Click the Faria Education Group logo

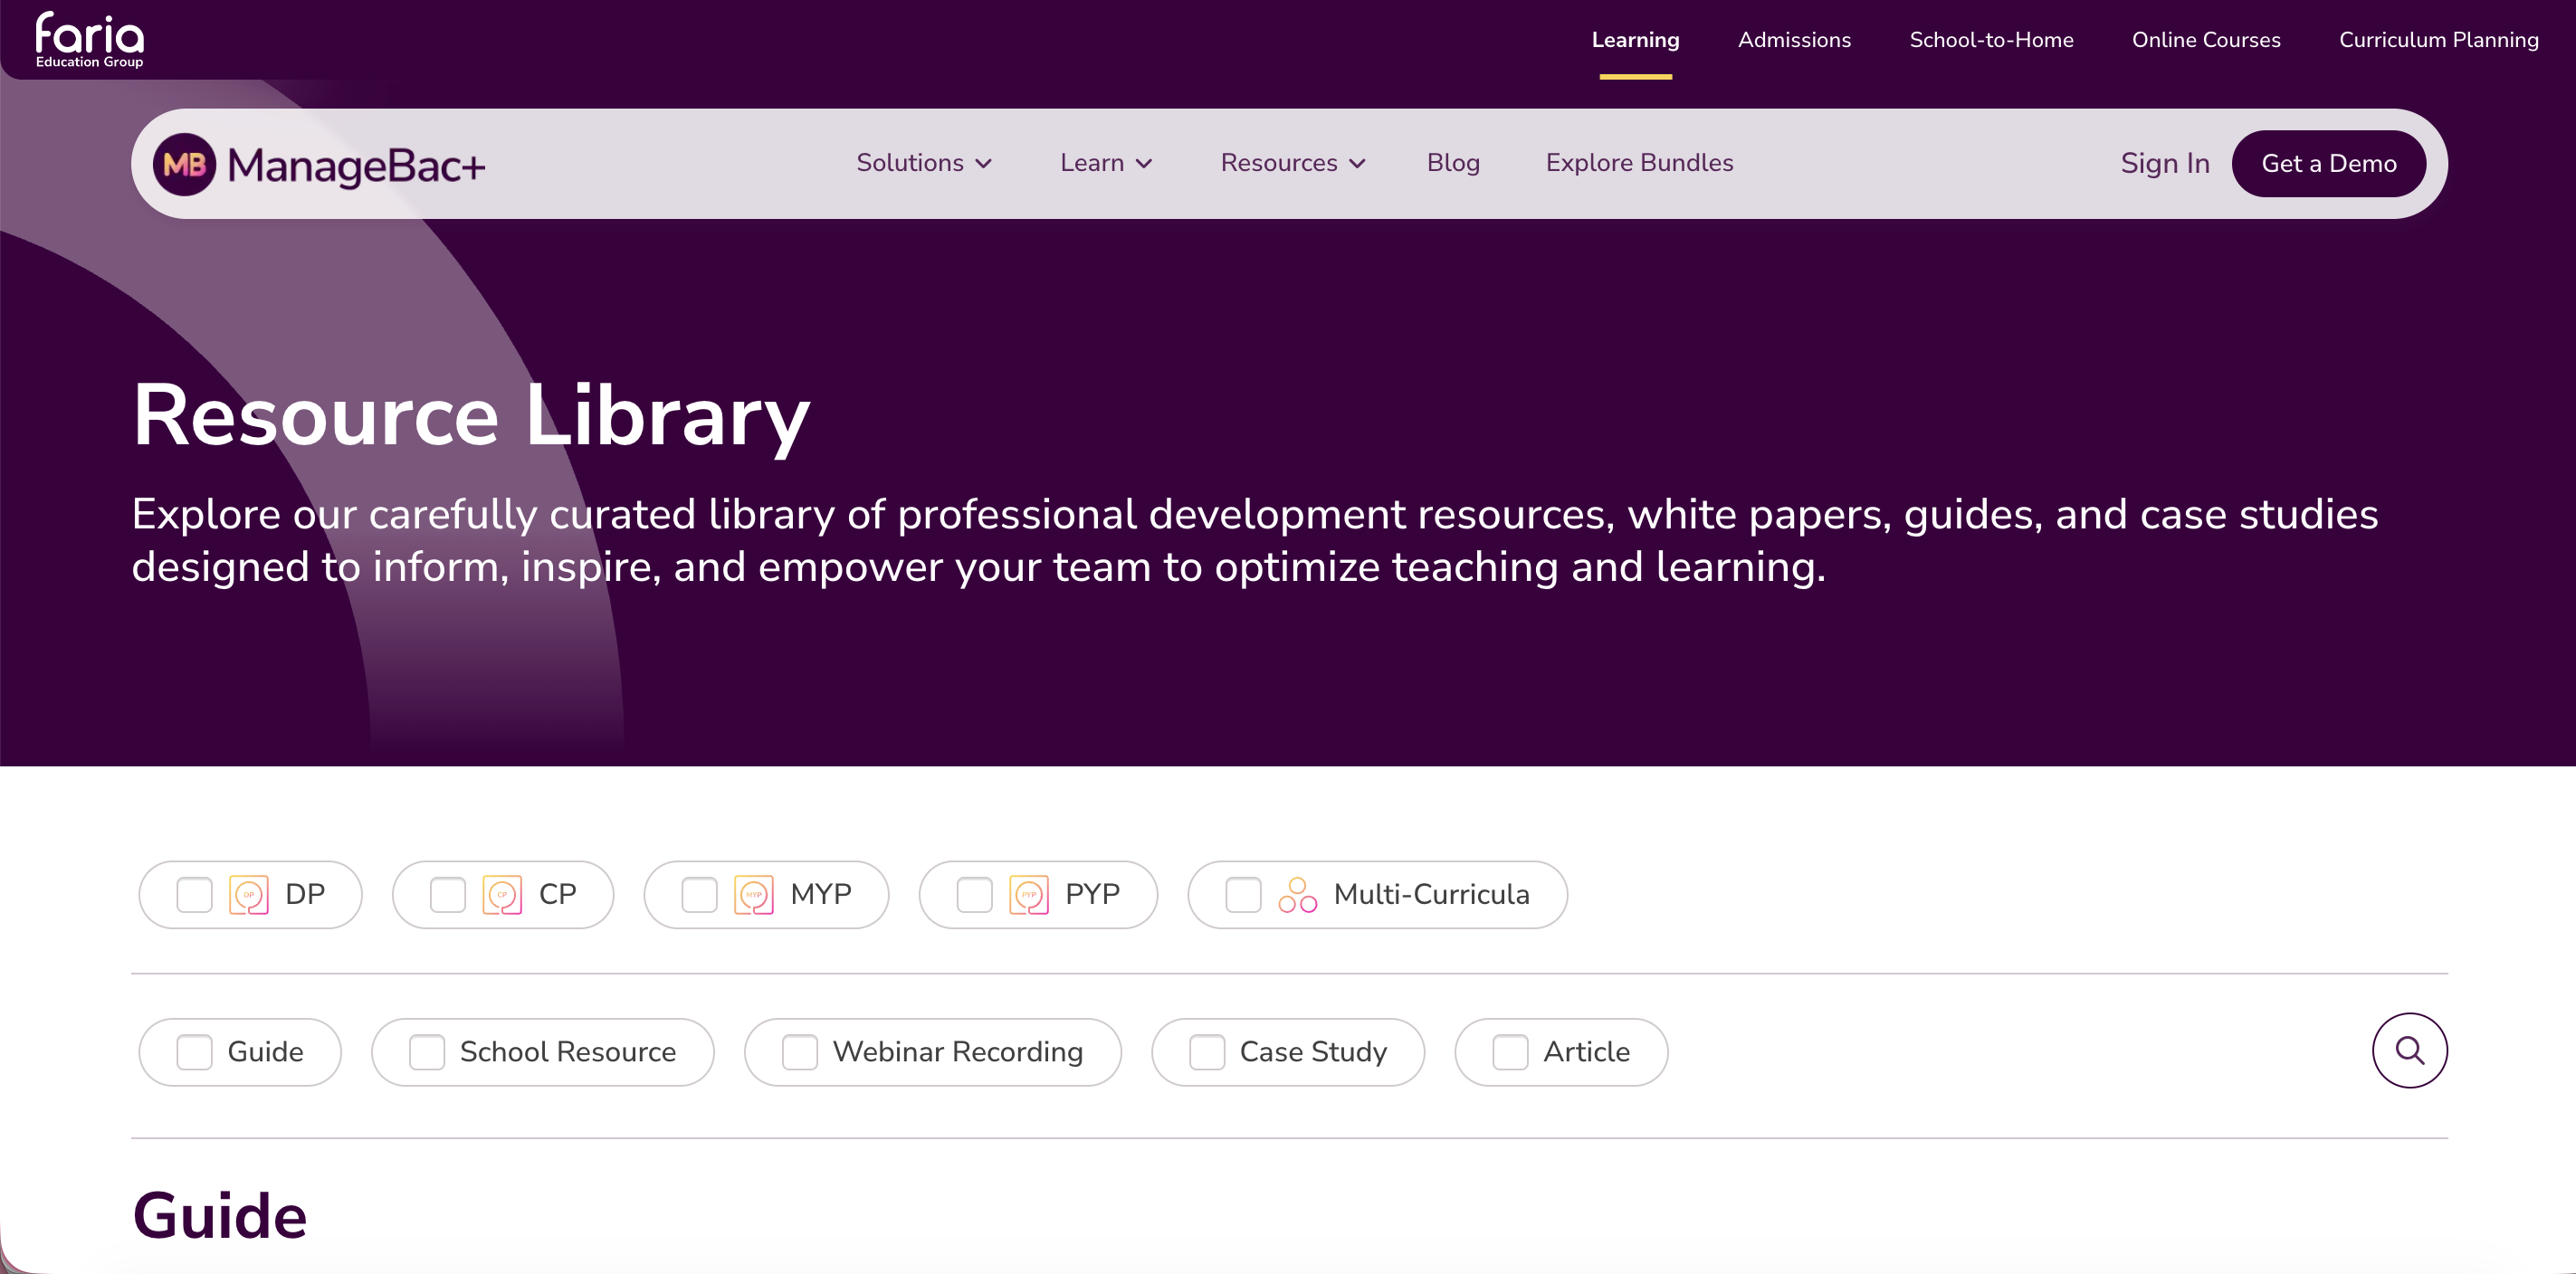(x=90, y=40)
